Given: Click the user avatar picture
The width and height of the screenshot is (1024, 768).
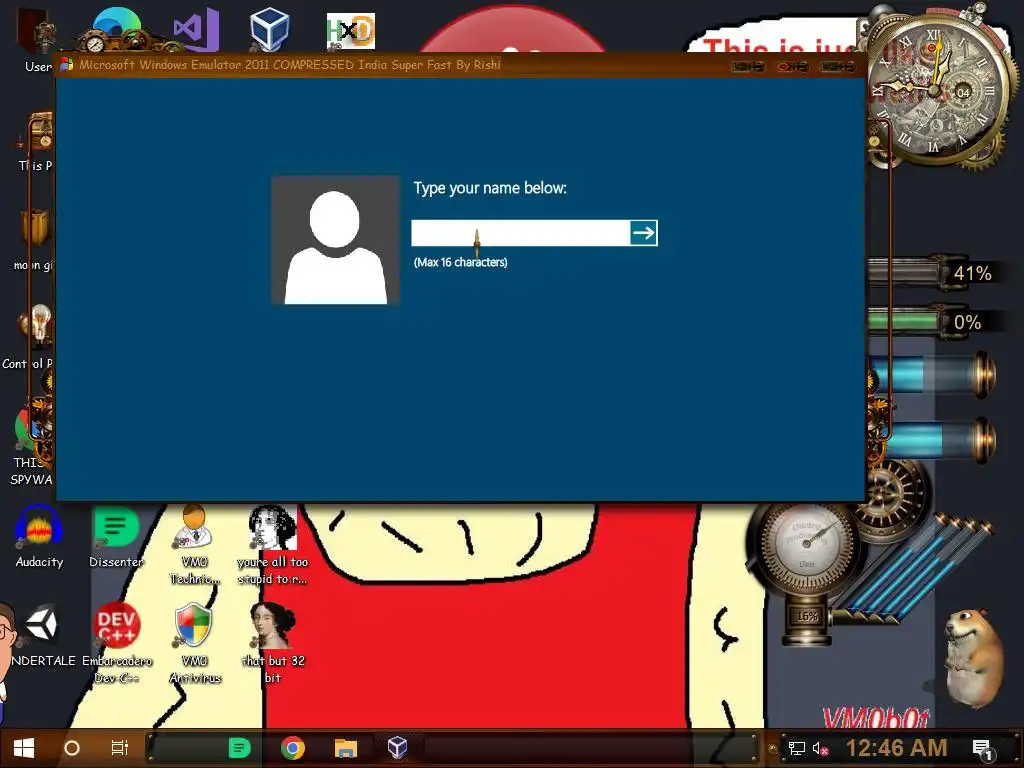Looking at the screenshot, I should pos(335,240).
